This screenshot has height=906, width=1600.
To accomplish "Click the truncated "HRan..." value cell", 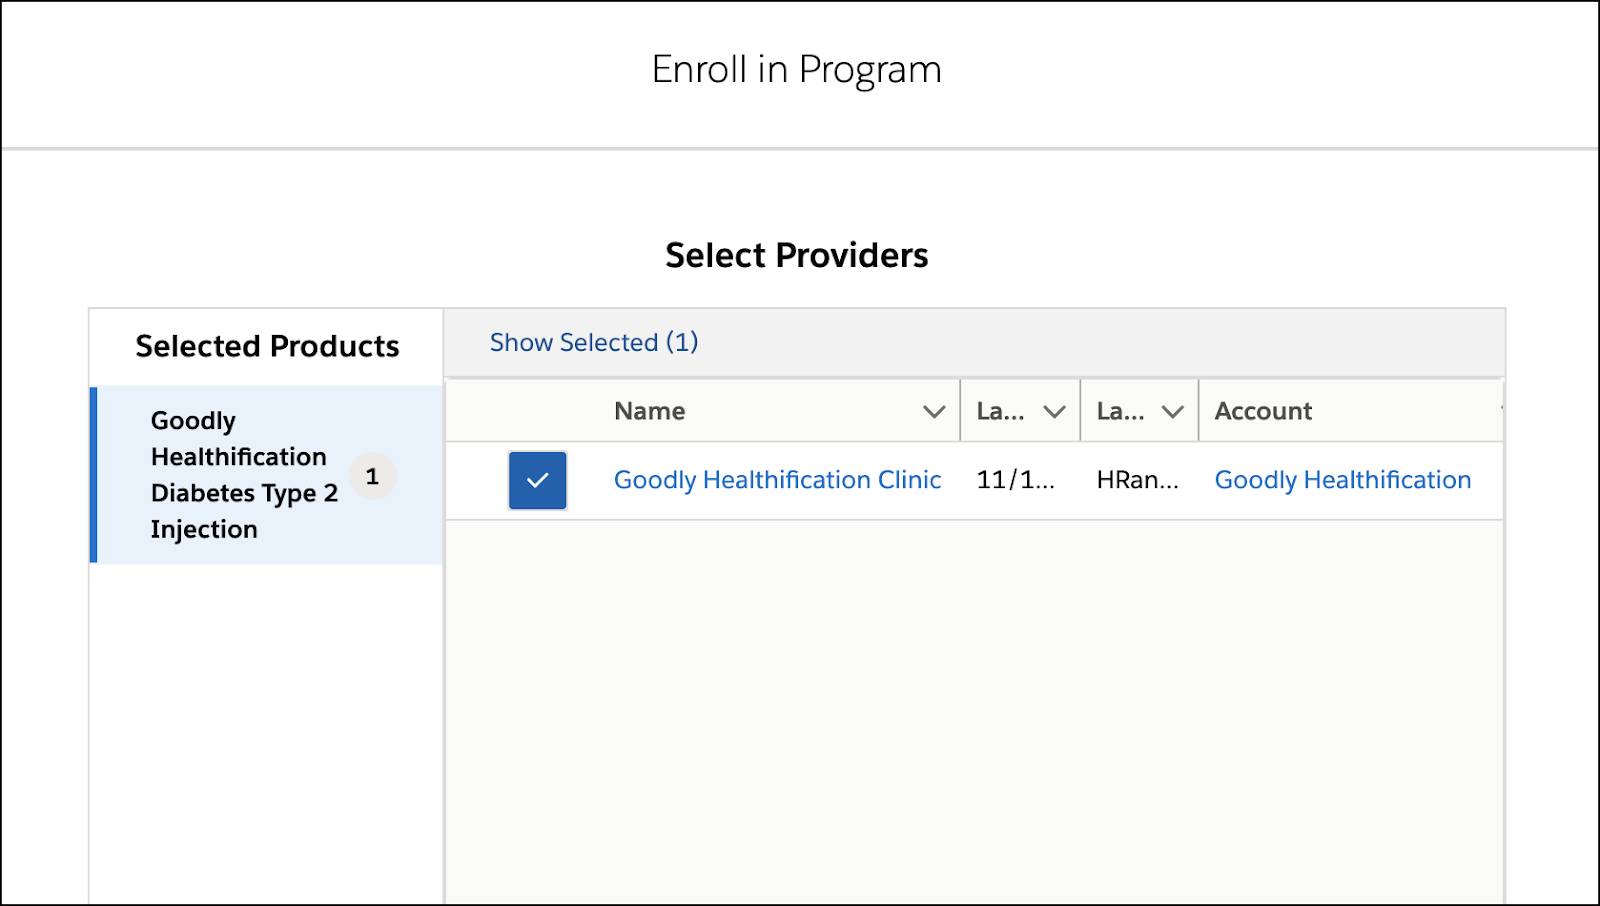I will coord(1138,480).
